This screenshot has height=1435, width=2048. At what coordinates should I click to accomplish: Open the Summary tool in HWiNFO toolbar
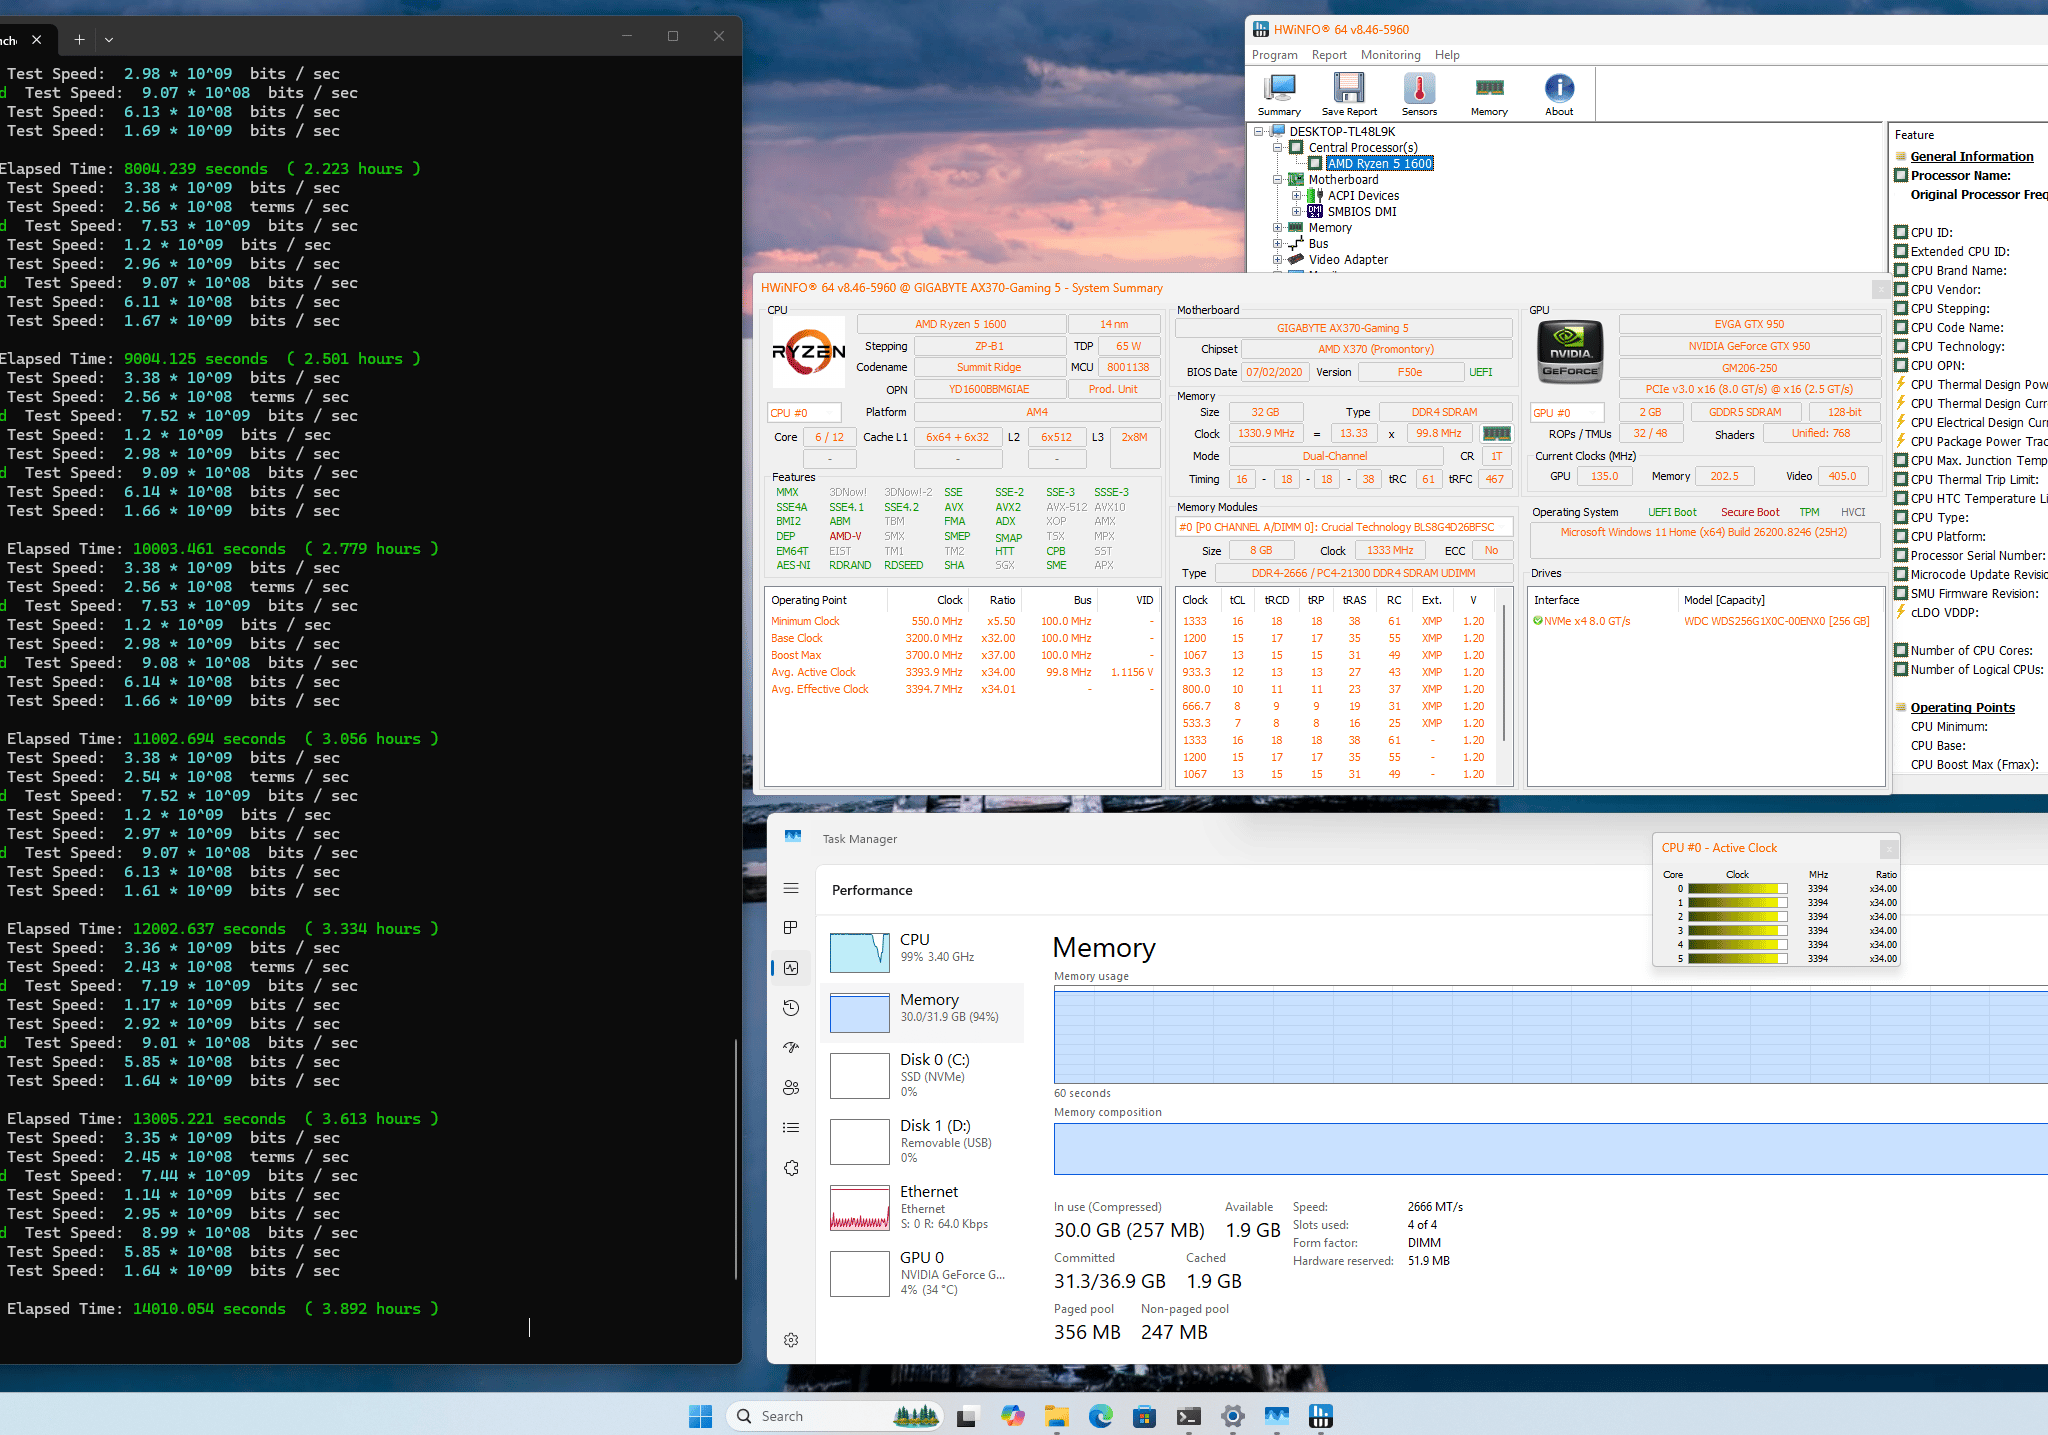(x=1279, y=95)
